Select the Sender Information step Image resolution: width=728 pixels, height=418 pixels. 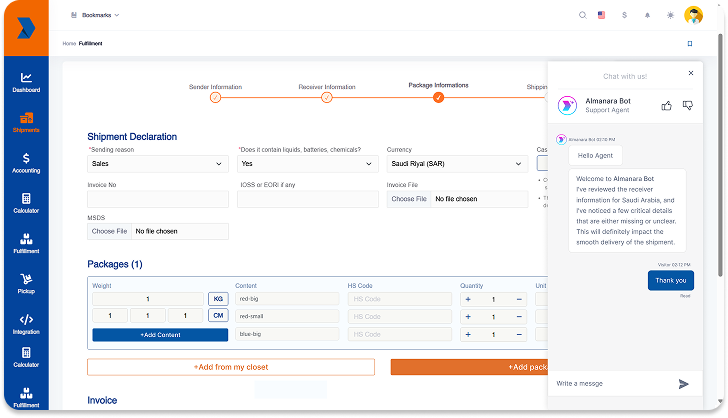pos(215,97)
